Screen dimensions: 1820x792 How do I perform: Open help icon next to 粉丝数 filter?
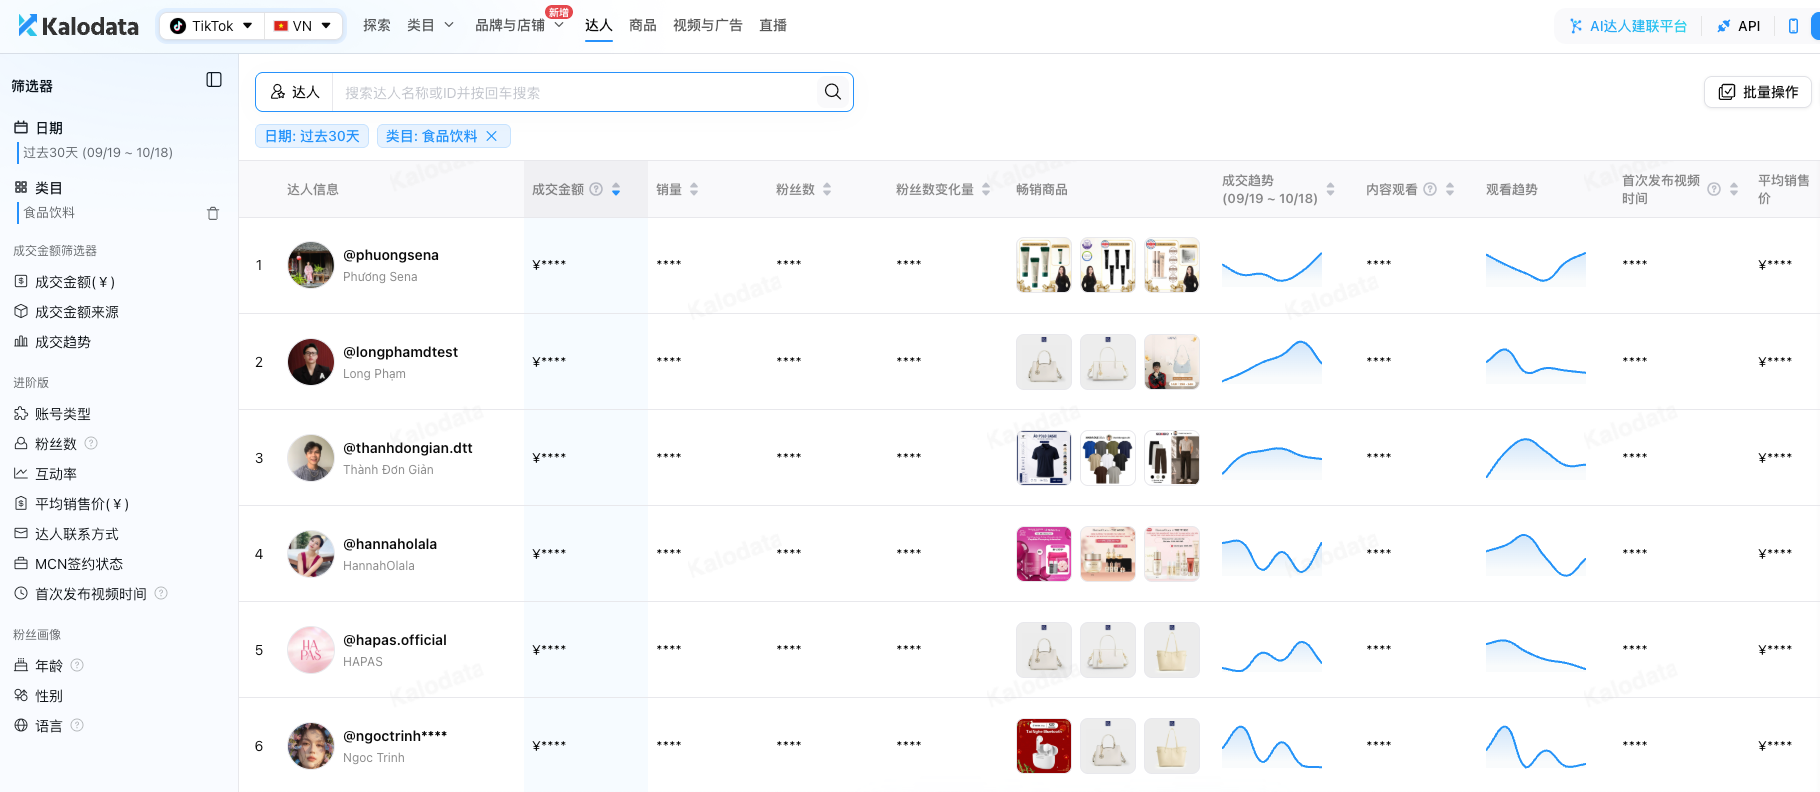[x=91, y=443]
